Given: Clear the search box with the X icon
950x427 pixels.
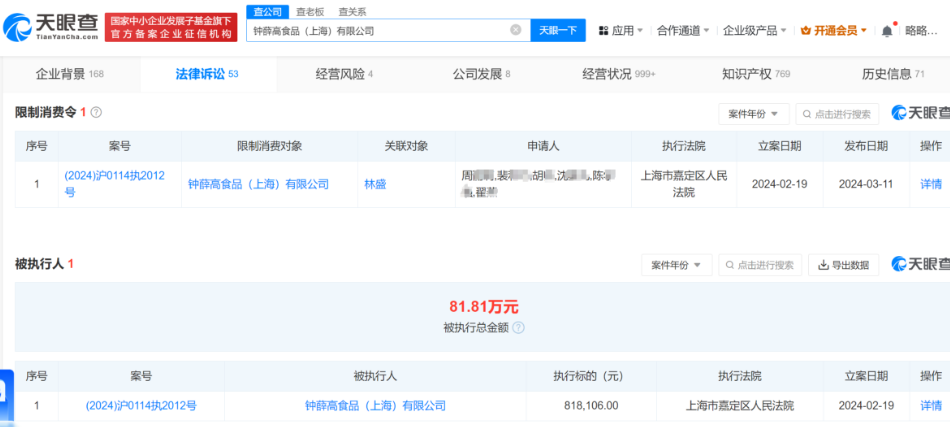Looking at the screenshot, I should [x=516, y=30].
